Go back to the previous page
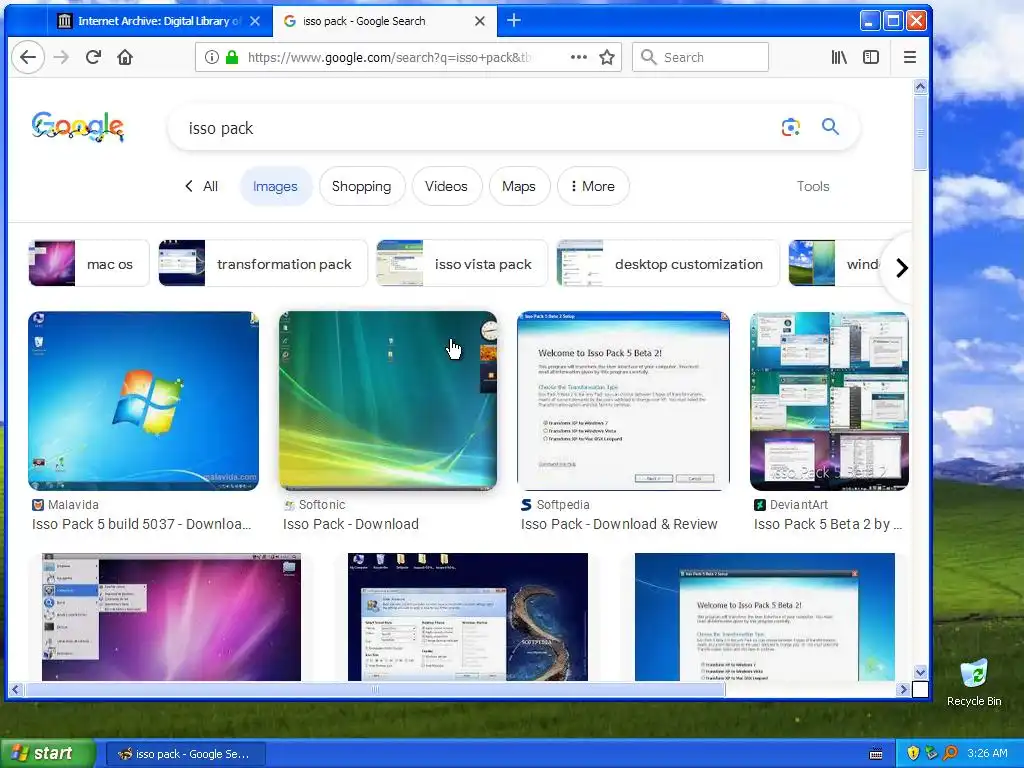Screen dimensions: 1024x768 coord(28,57)
